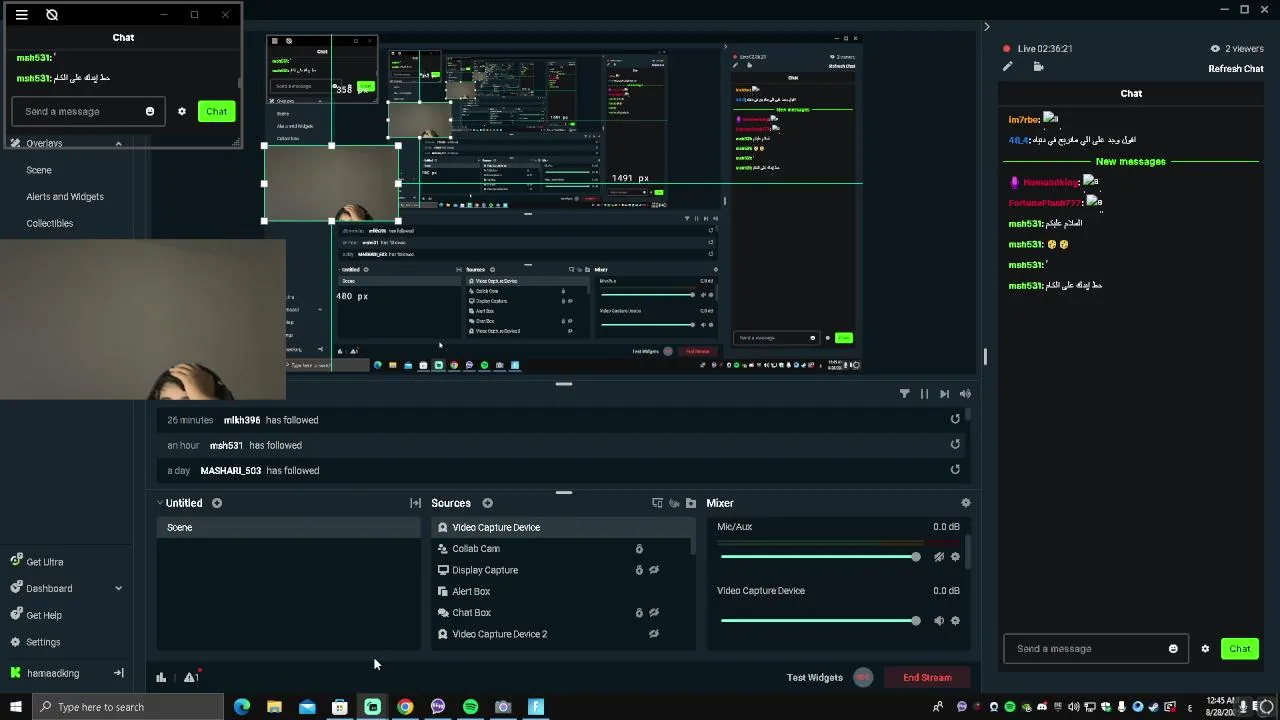Show the Chat Box source

coord(654,613)
